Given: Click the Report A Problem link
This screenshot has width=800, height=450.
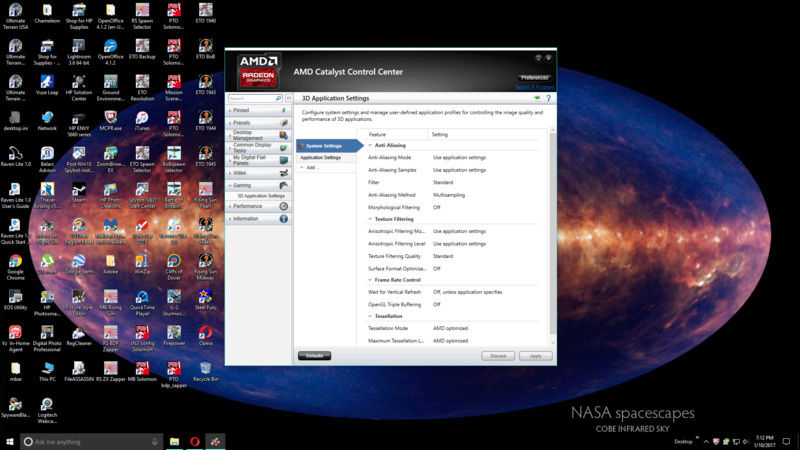Looking at the screenshot, I should 534,87.
